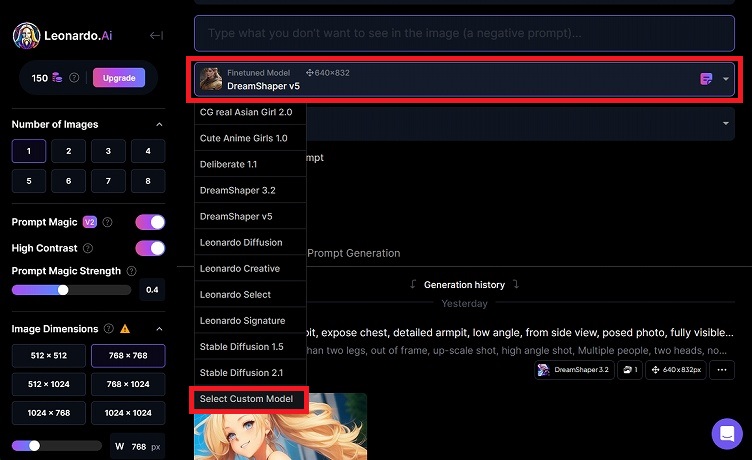Click the V2 Prompt Magic badge

90,222
